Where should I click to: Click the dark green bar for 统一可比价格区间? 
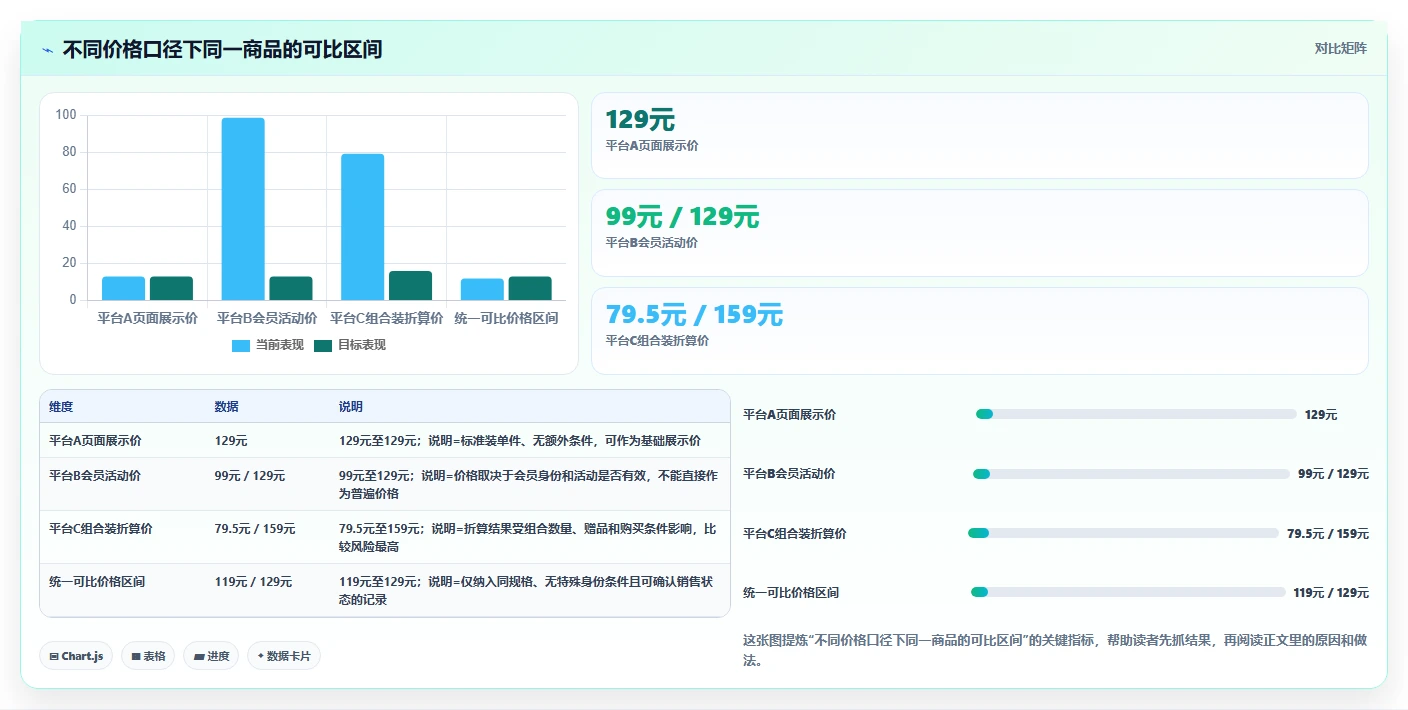pyautogui.click(x=530, y=288)
